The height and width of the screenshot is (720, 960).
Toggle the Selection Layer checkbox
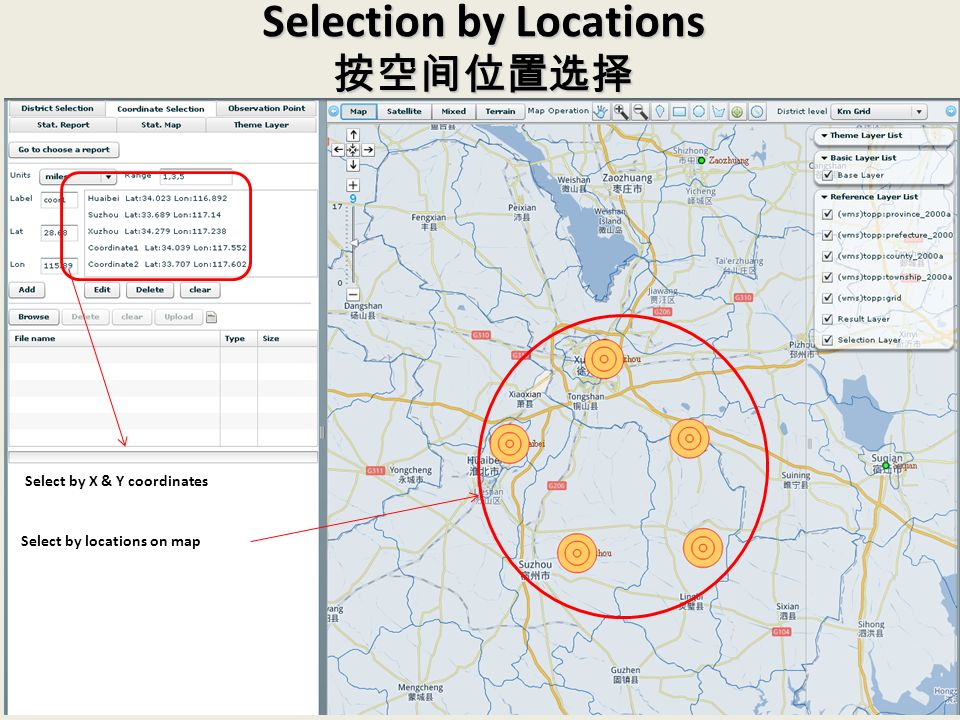(x=828, y=340)
